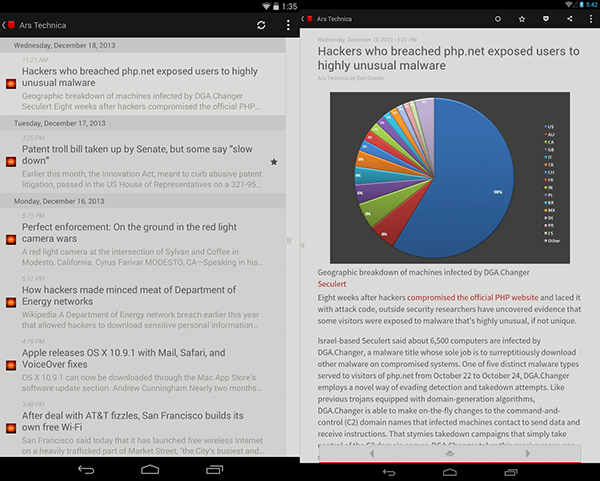The height and width of the screenshot is (481, 600).
Task: Open the overflow menu in the article view
Action: pos(591,19)
